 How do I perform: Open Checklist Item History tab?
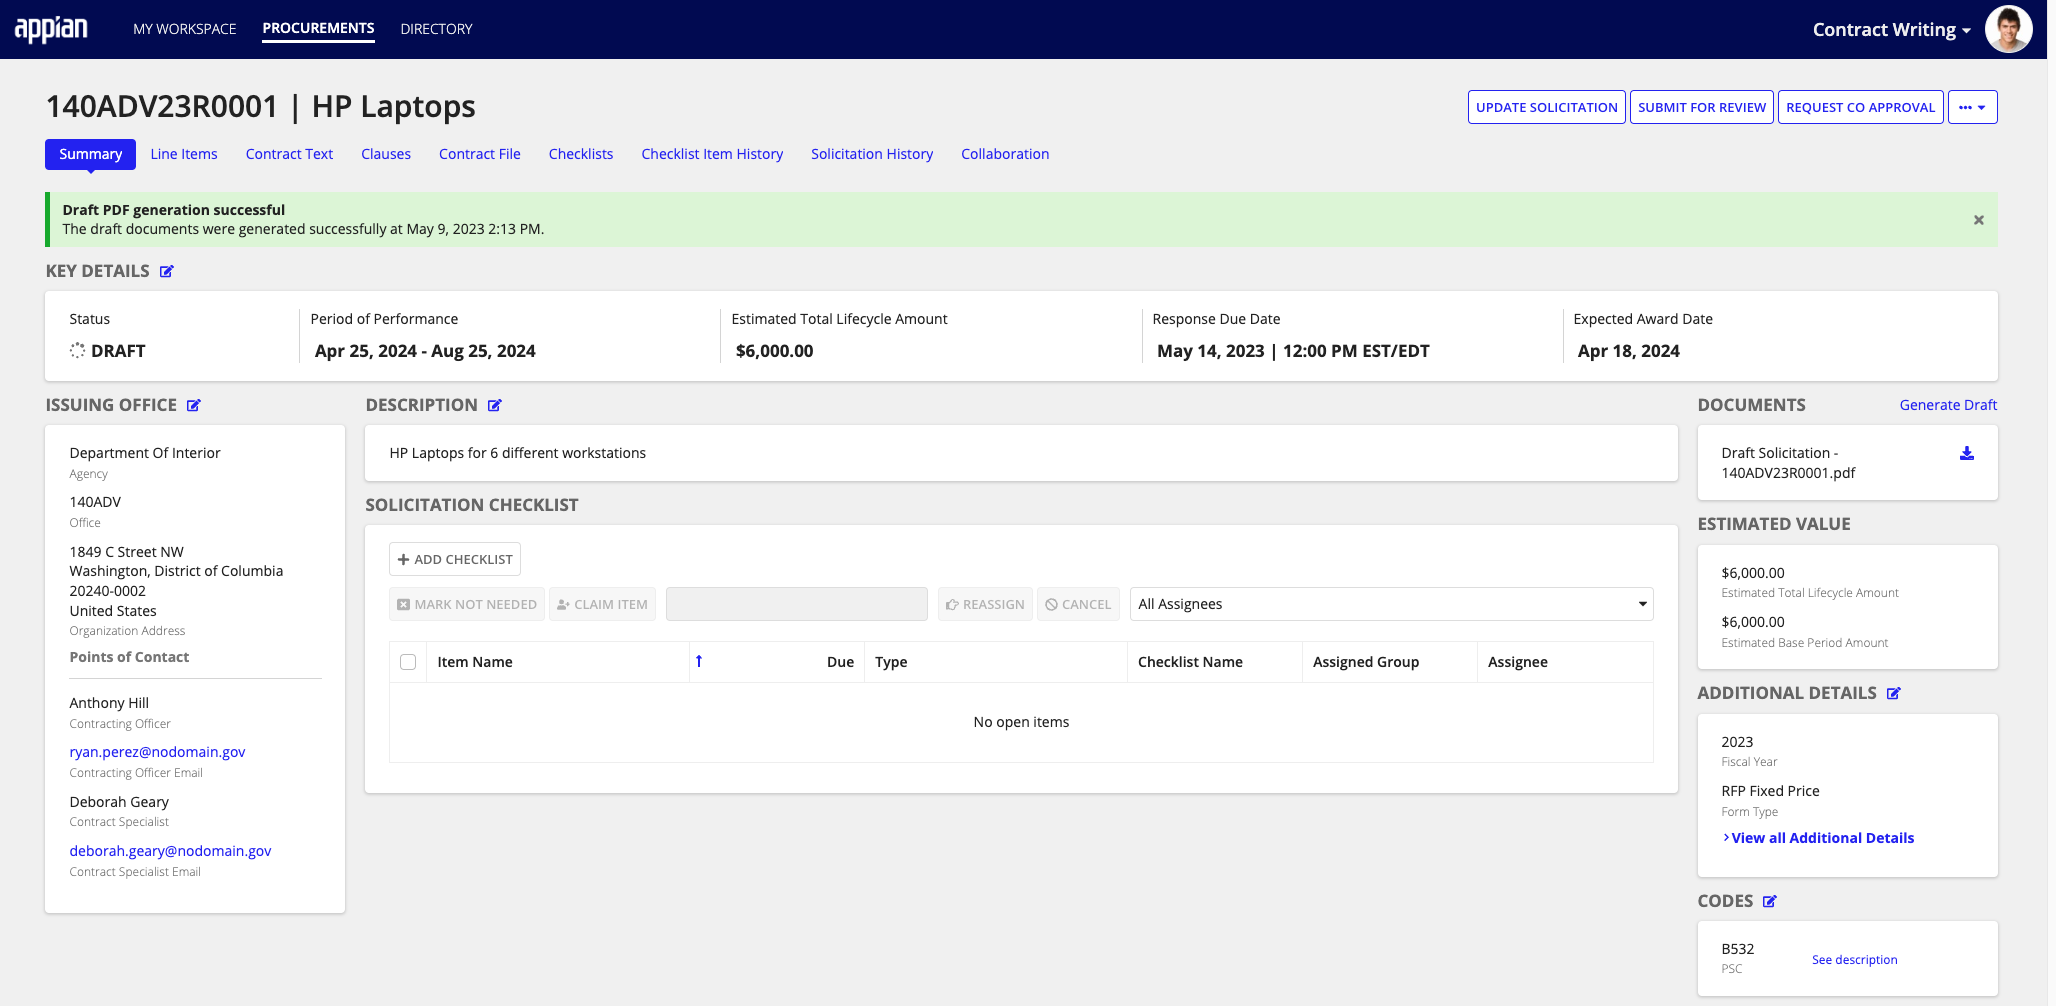712,154
